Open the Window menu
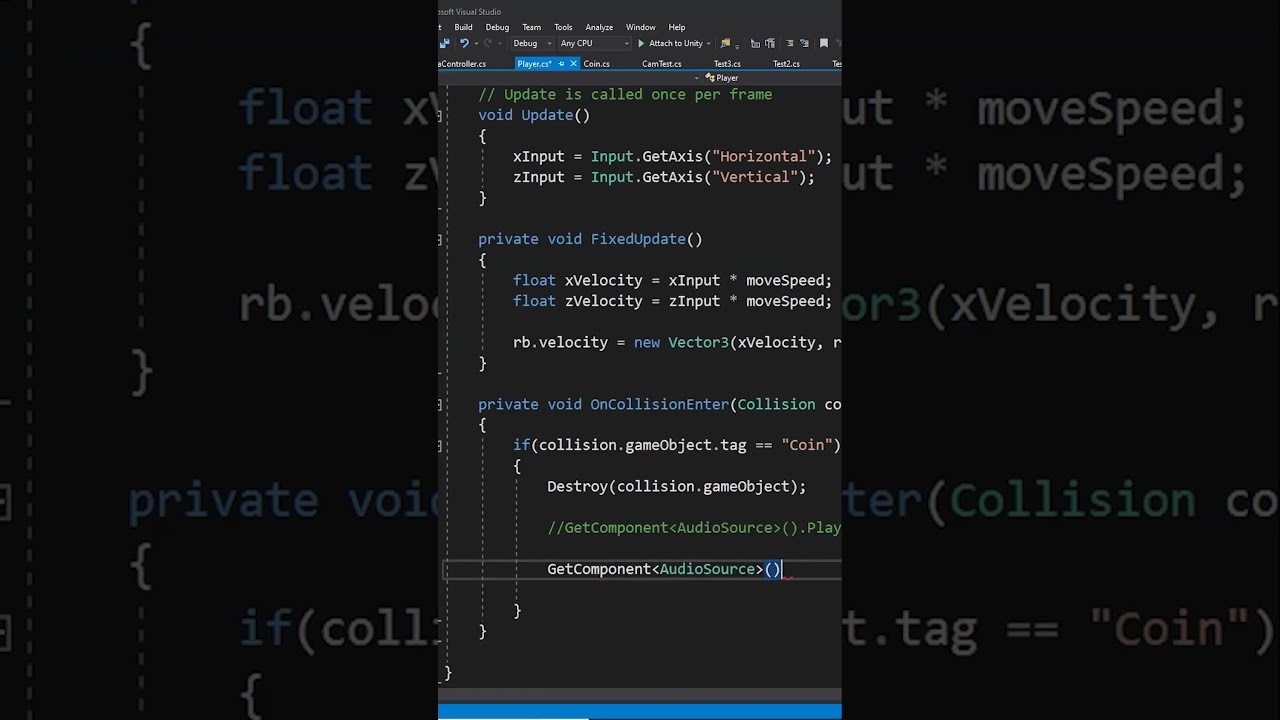Viewport: 1280px width, 720px height. [641, 27]
